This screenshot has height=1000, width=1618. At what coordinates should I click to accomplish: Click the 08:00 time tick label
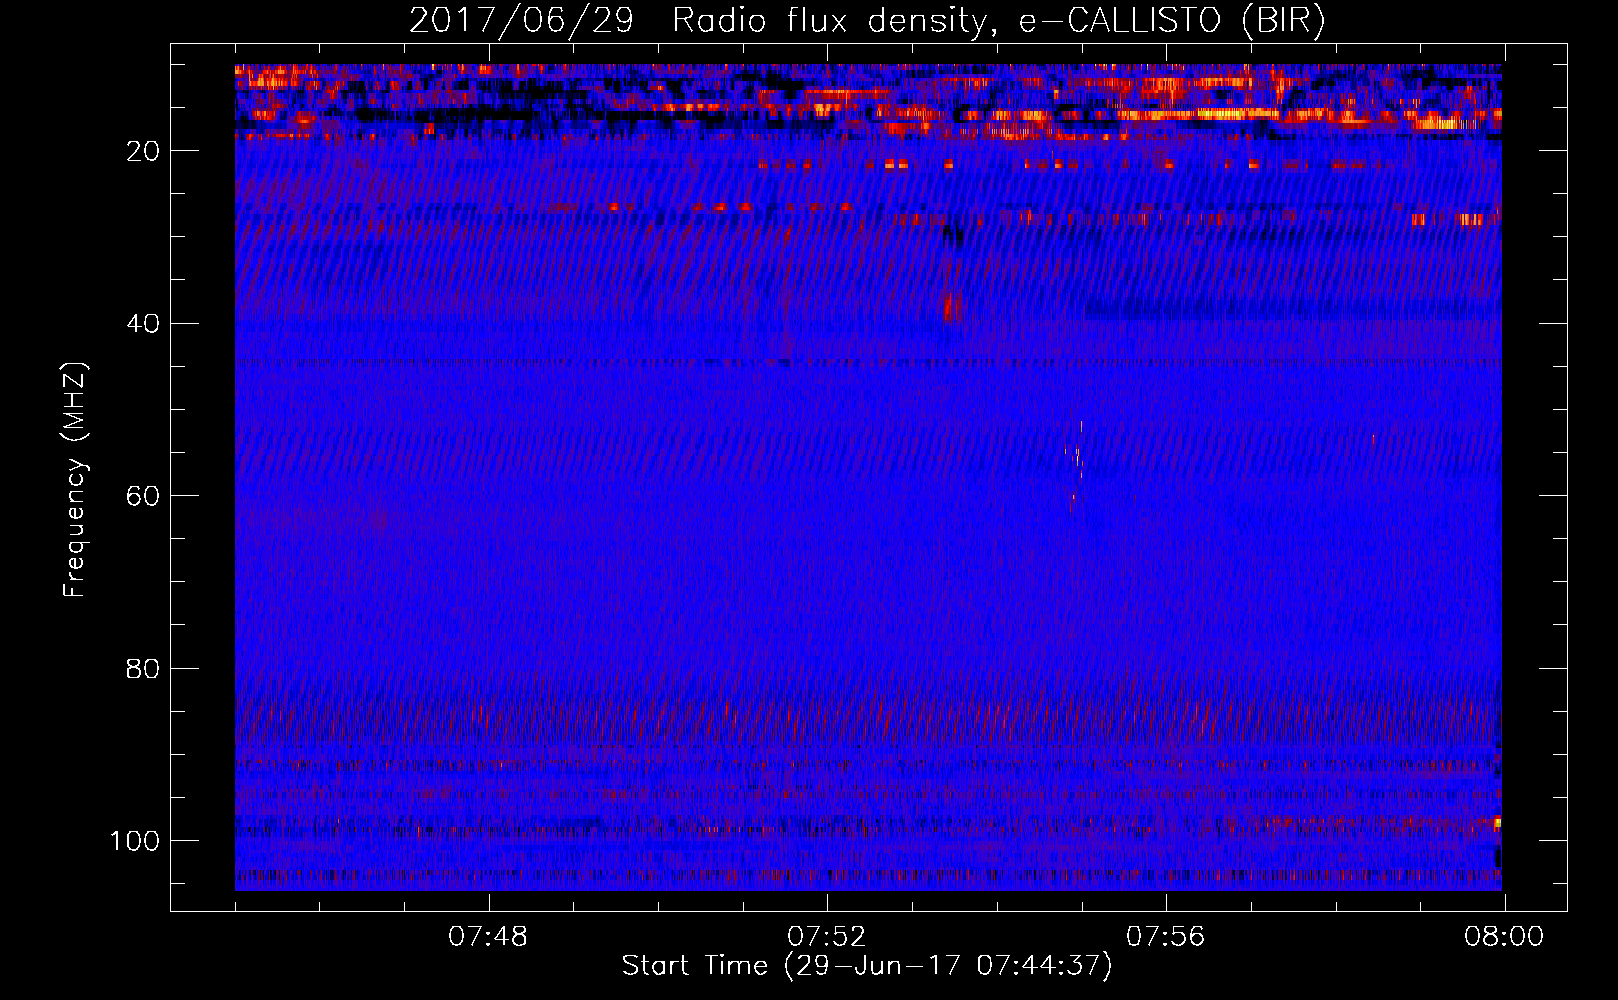(x=1504, y=937)
